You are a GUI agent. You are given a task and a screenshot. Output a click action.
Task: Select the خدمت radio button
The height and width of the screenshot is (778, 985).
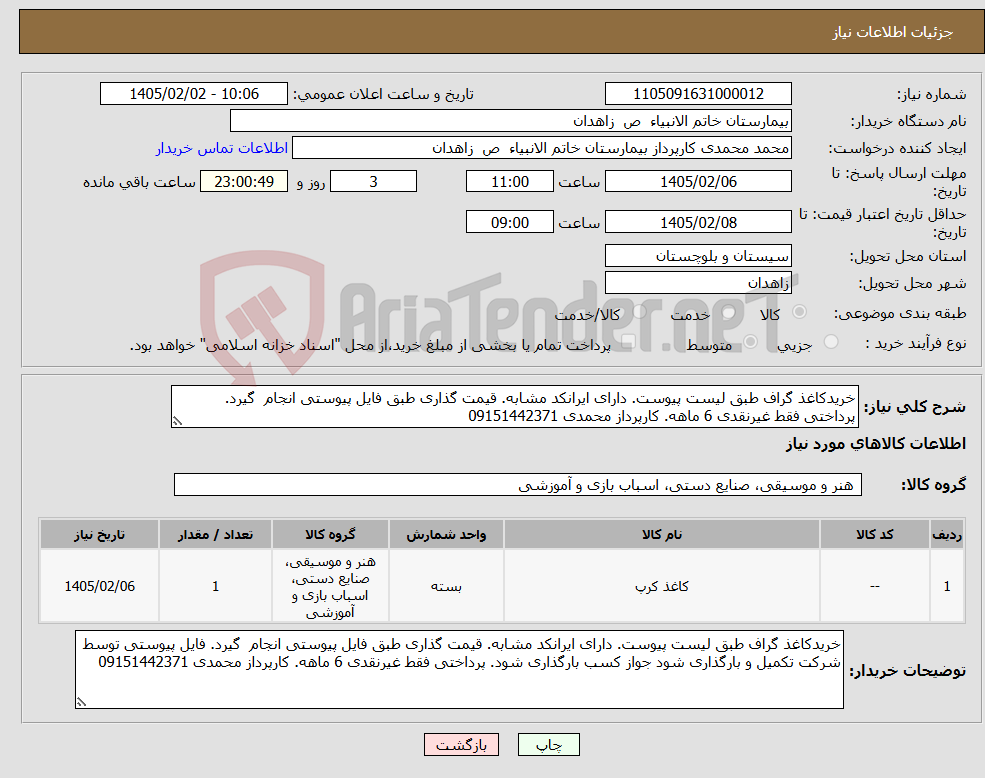pos(729,312)
